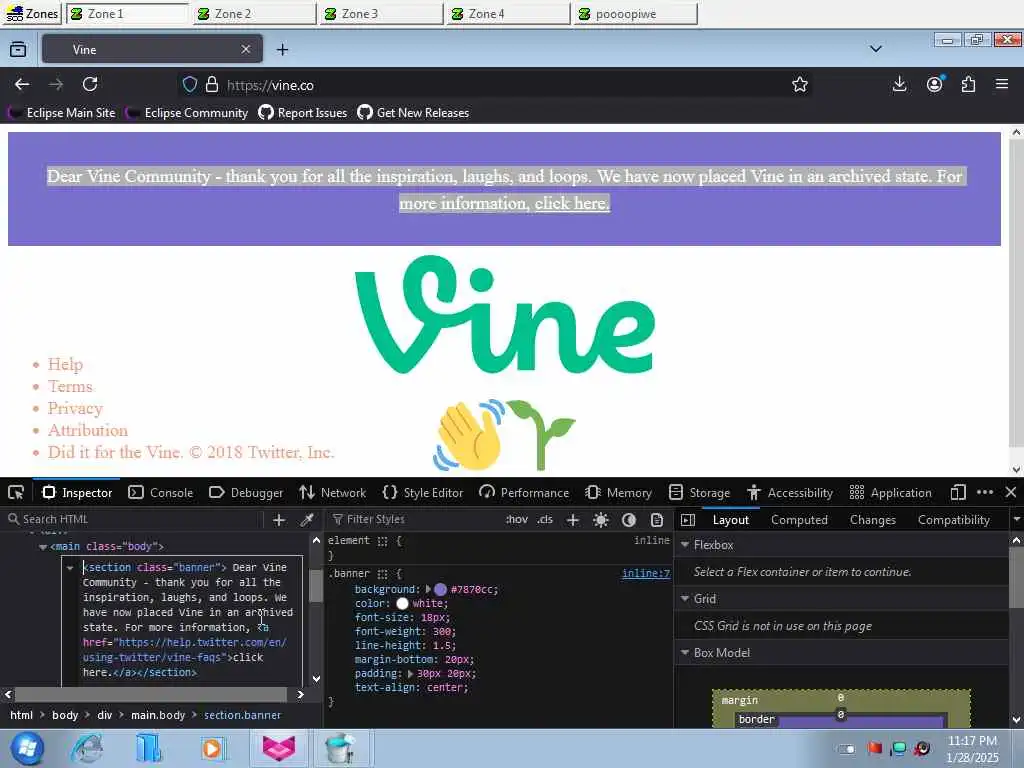The image size is (1024, 768).
Task: Switch to the Zone 2 tab
Action: pos(255,14)
